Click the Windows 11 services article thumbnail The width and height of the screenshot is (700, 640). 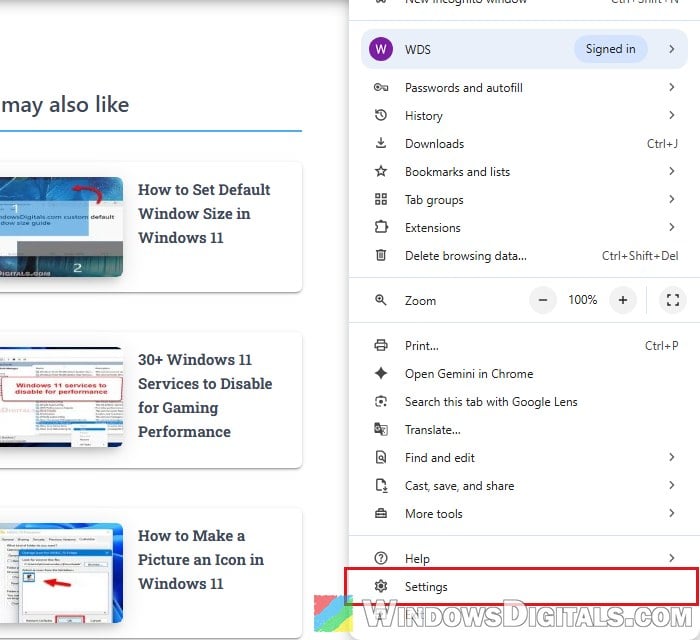point(61,397)
